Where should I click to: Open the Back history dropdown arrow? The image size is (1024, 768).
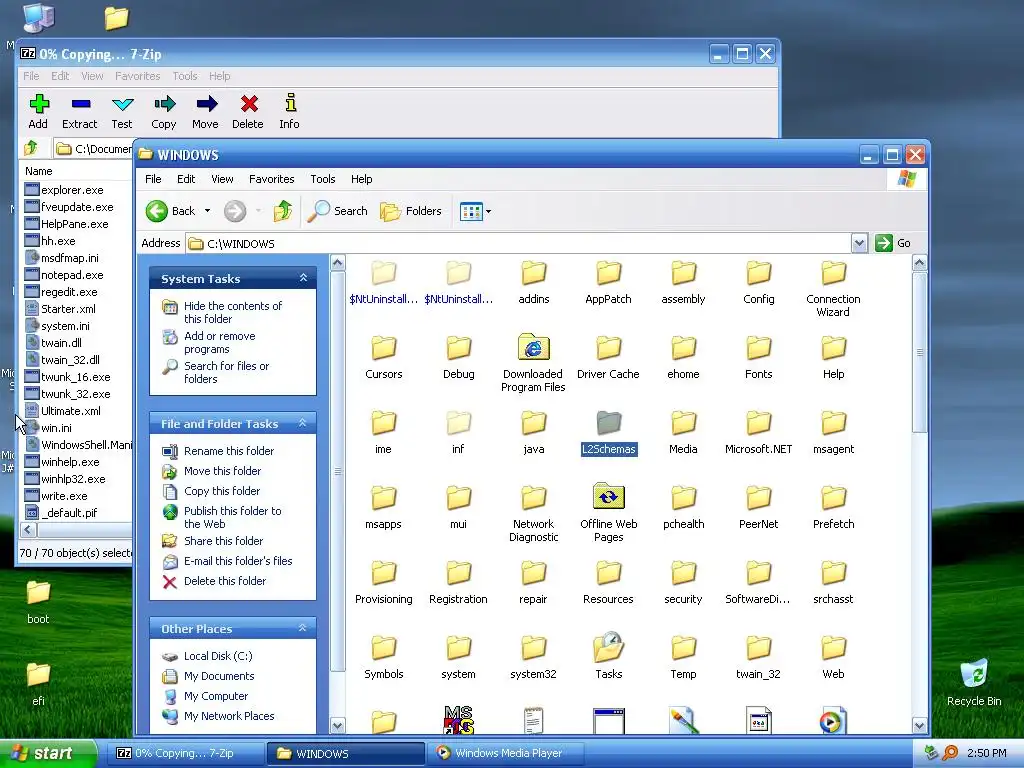(x=208, y=211)
